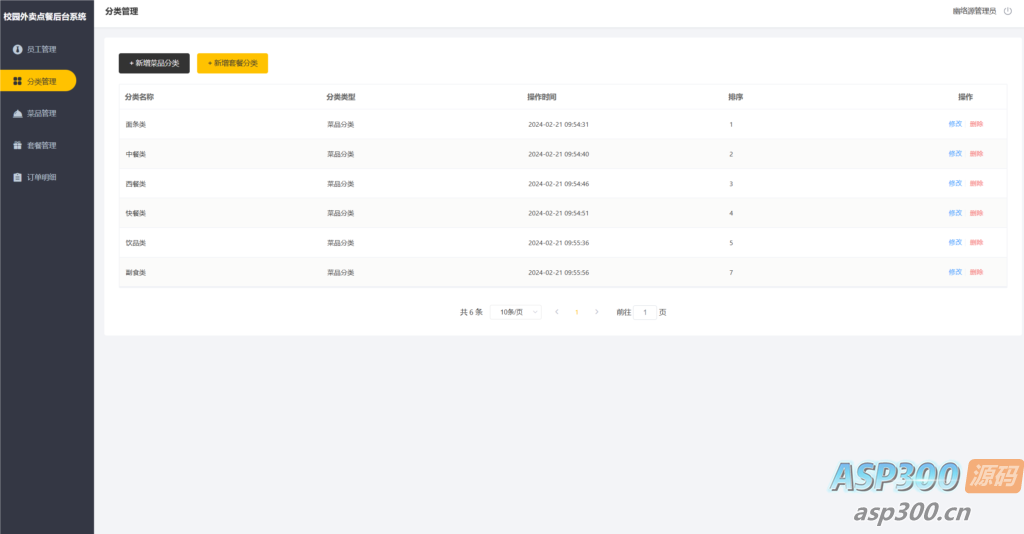This screenshot has height=534, width=1024.
Task: Click the 前往 page number input field
Action: click(645, 312)
